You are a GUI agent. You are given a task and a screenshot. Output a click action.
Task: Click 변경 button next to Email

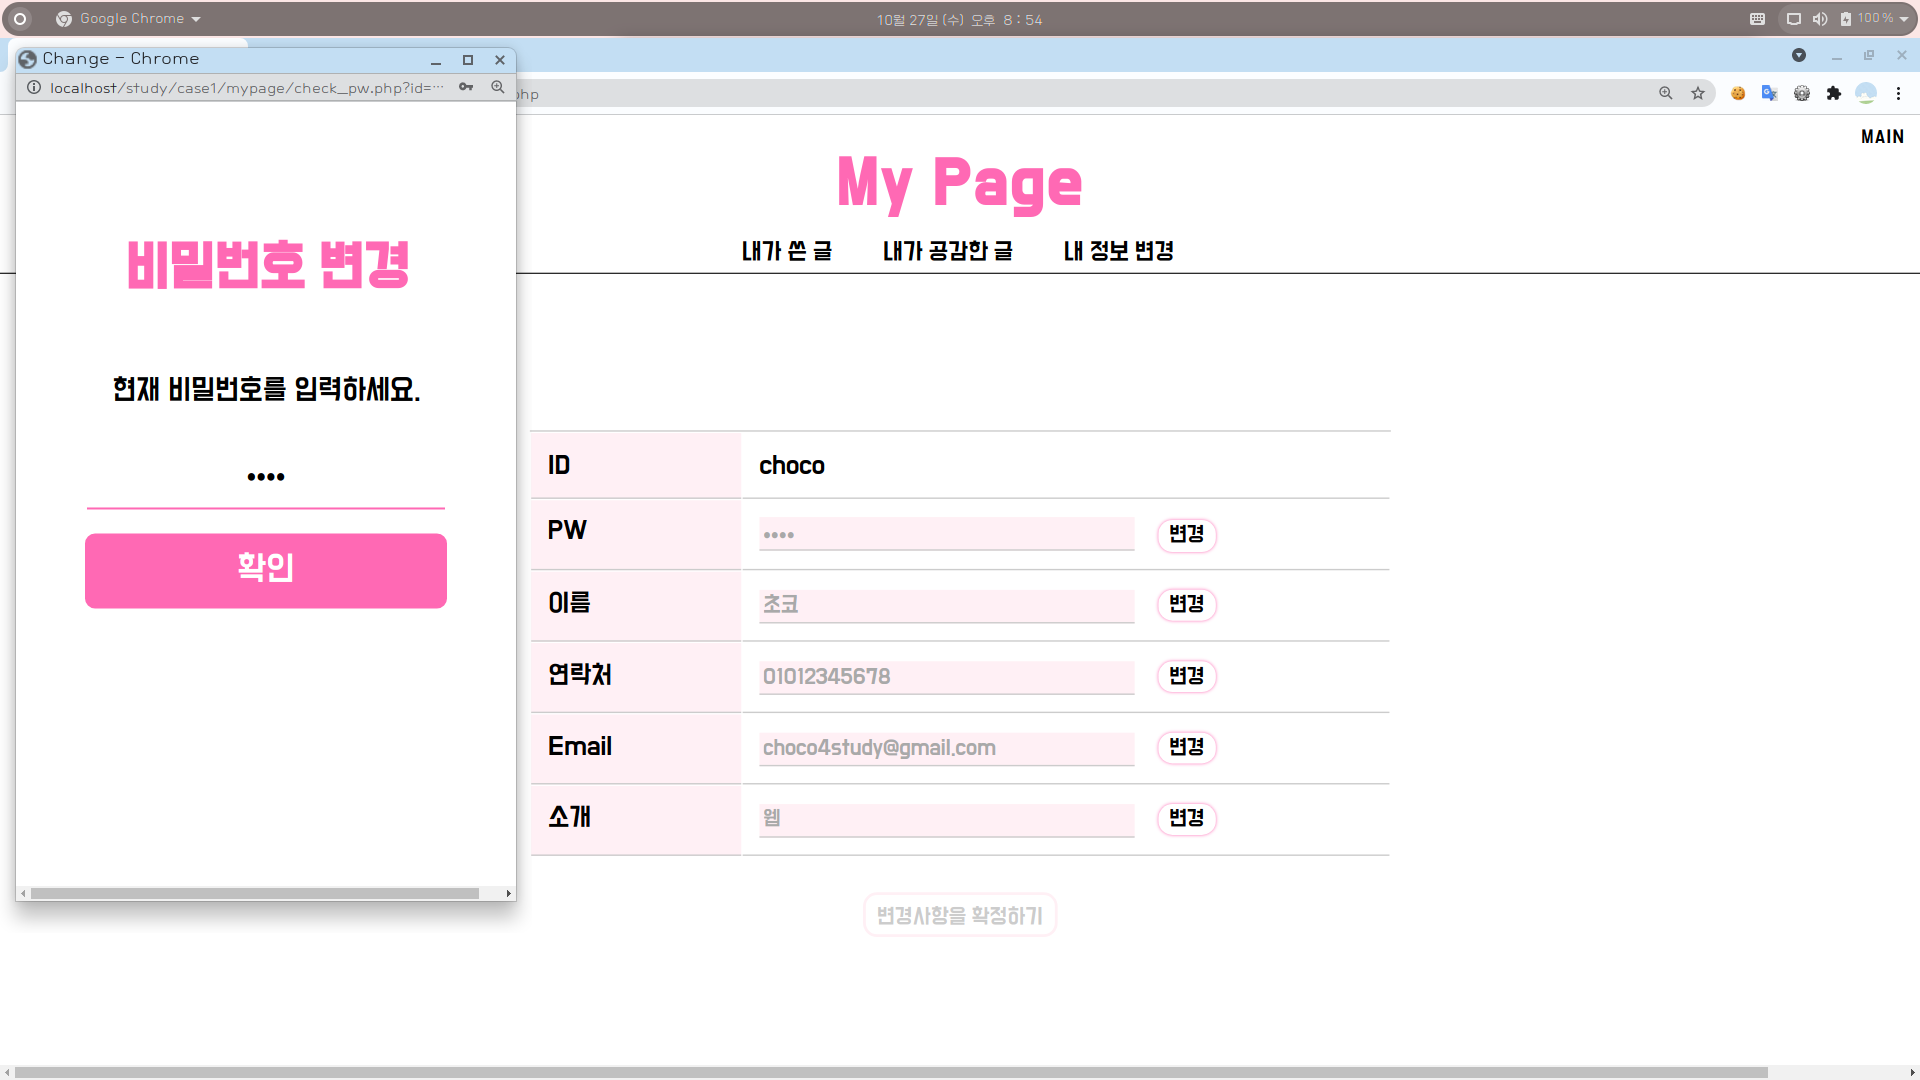point(1186,747)
